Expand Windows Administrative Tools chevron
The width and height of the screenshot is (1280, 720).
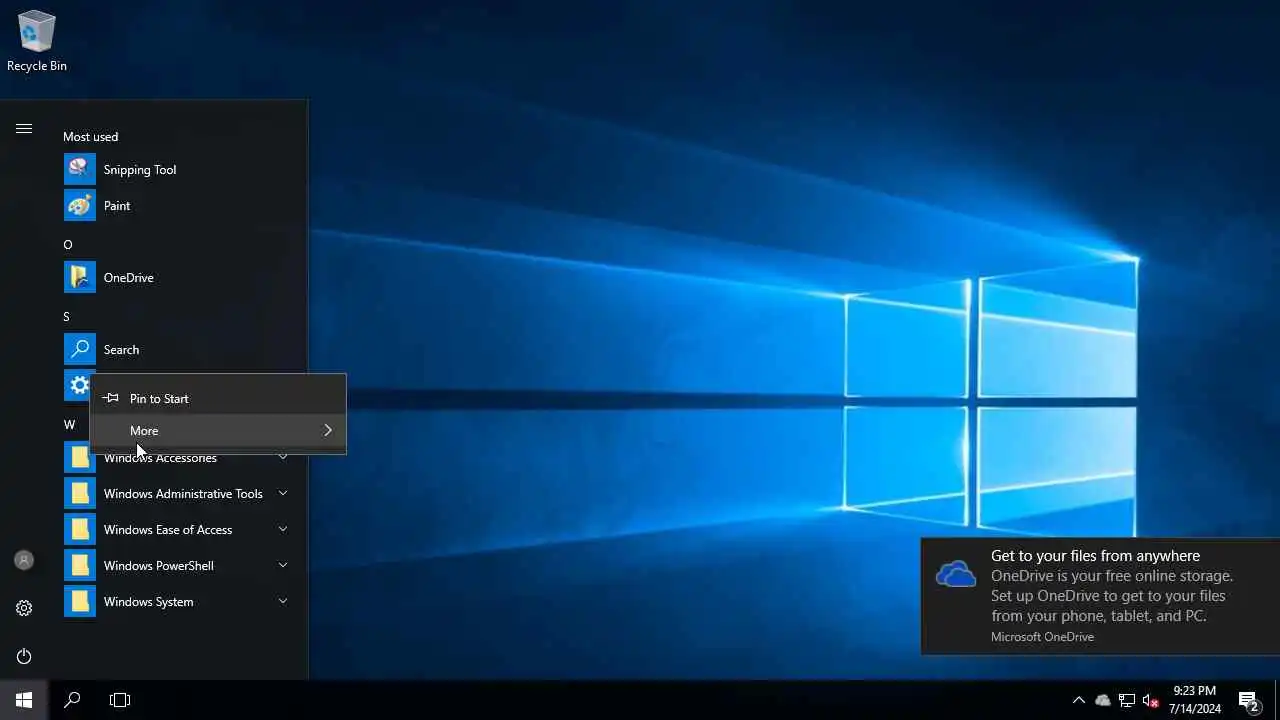[x=283, y=493]
